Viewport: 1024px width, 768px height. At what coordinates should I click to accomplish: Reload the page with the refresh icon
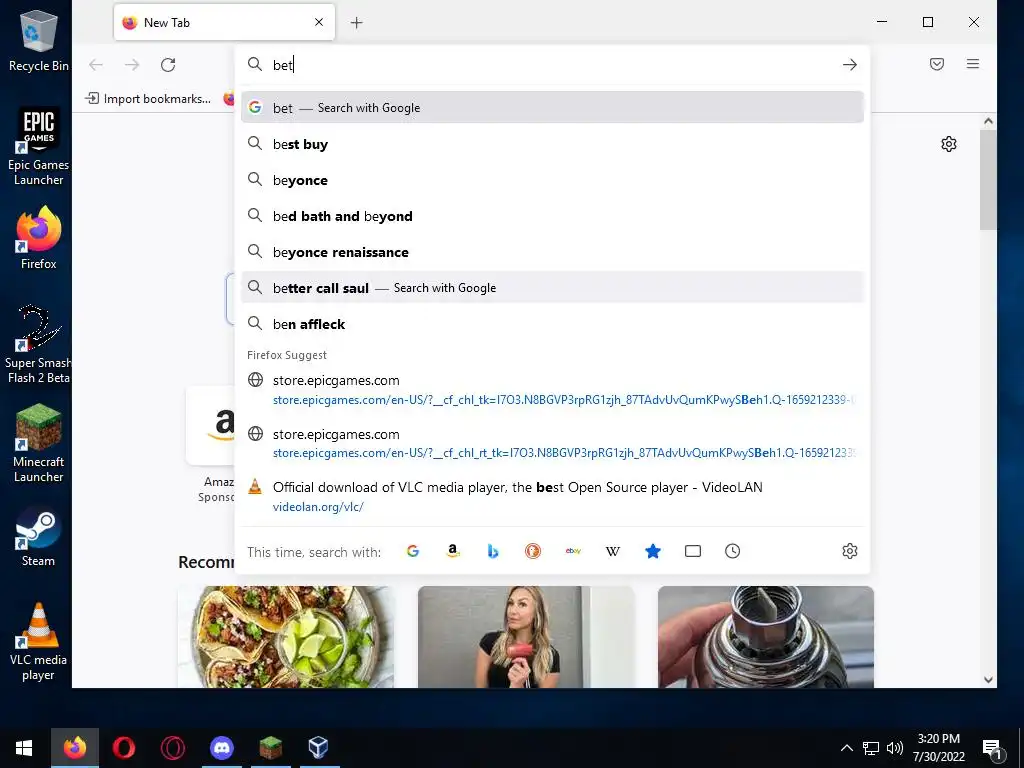168,65
